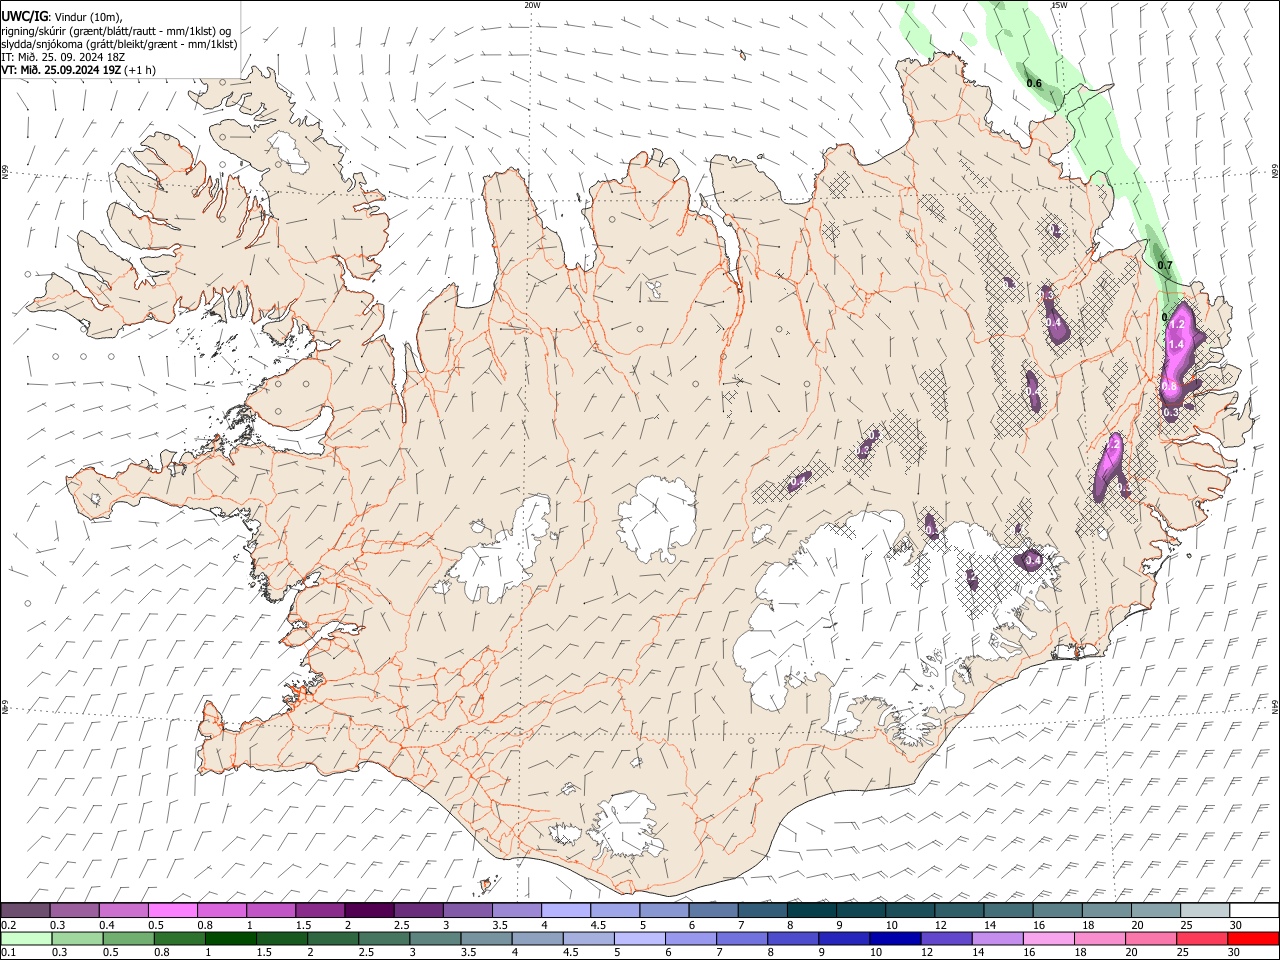1280x960 pixels.
Task: Select the gray-blue rain swatch labeled 4
Action: point(537,939)
